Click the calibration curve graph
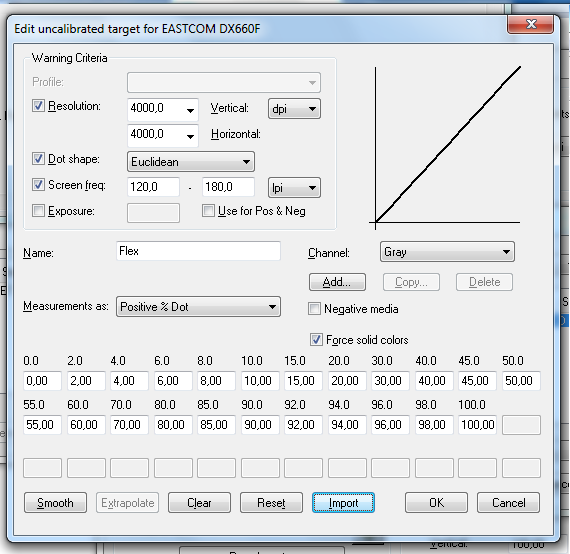Screen dimensions: 570x554 [445, 147]
